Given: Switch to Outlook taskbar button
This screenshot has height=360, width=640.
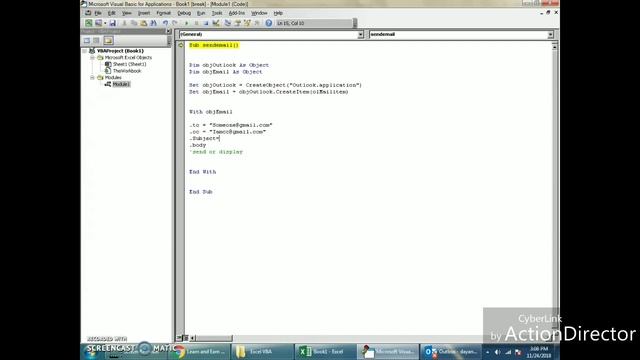Looking at the screenshot, I should pyautogui.click(x=451, y=351).
